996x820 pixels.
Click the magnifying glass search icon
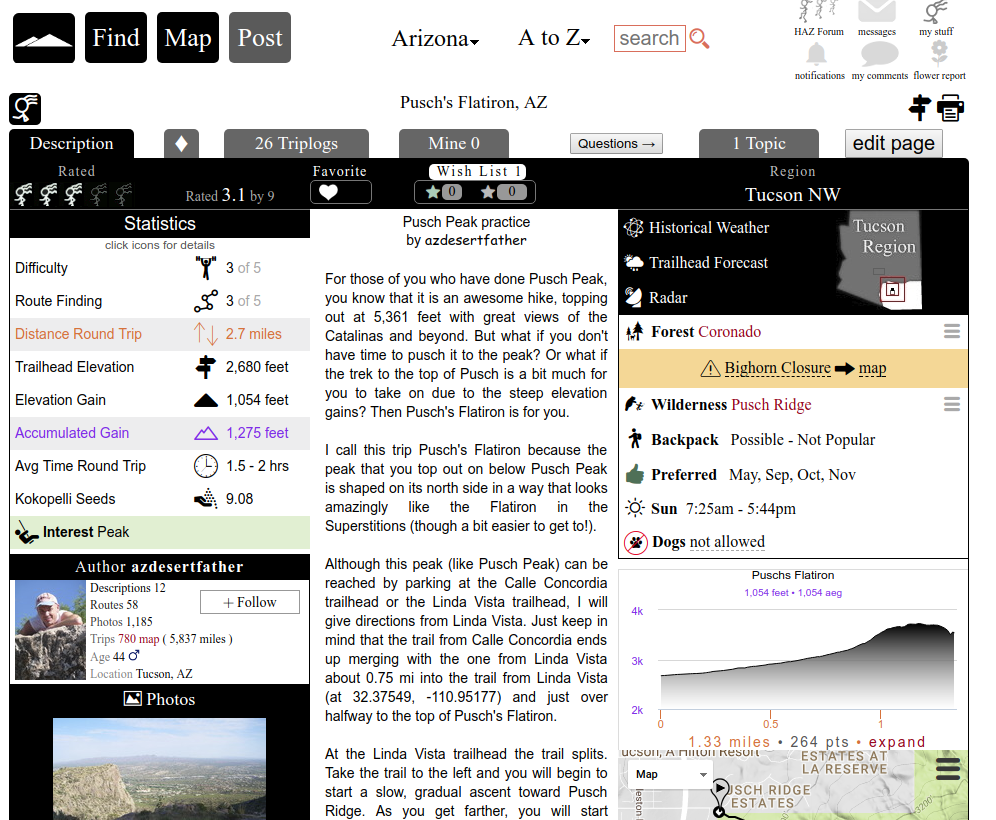tap(700, 39)
